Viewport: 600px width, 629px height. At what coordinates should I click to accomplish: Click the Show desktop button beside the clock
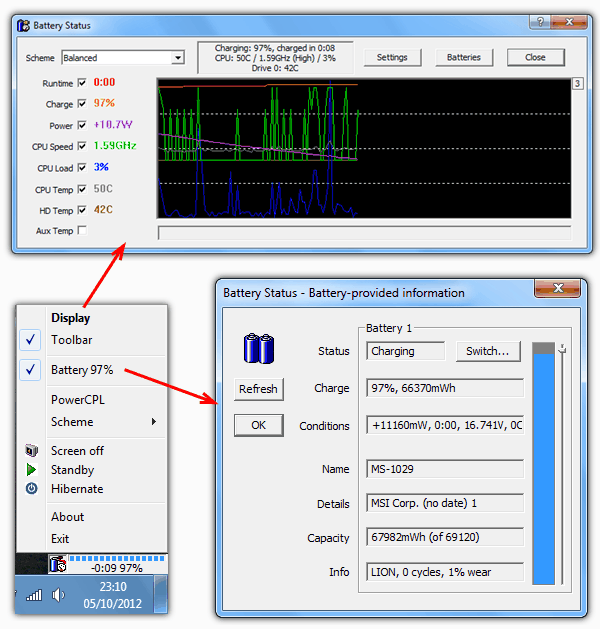pos(161,594)
